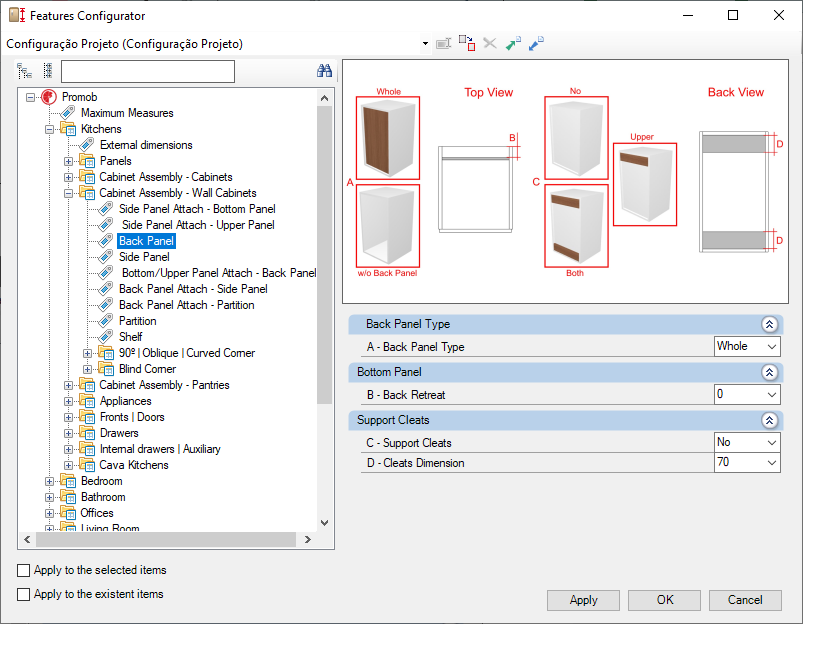The height and width of the screenshot is (655, 830).
Task: Open the Configuração Projeto dropdown arrow
Action: [425, 44]
